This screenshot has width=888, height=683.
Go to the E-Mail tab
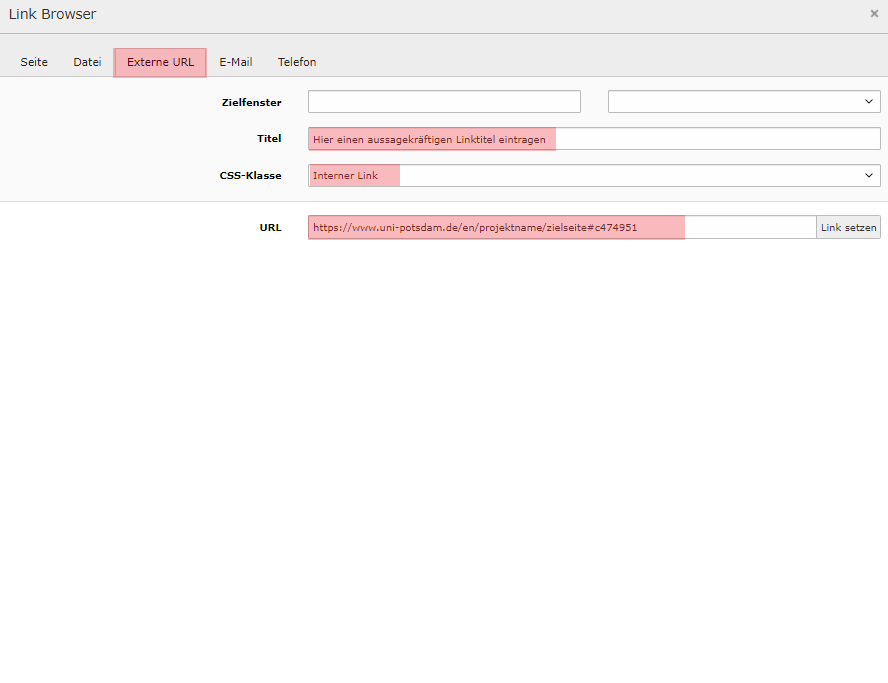236,62
